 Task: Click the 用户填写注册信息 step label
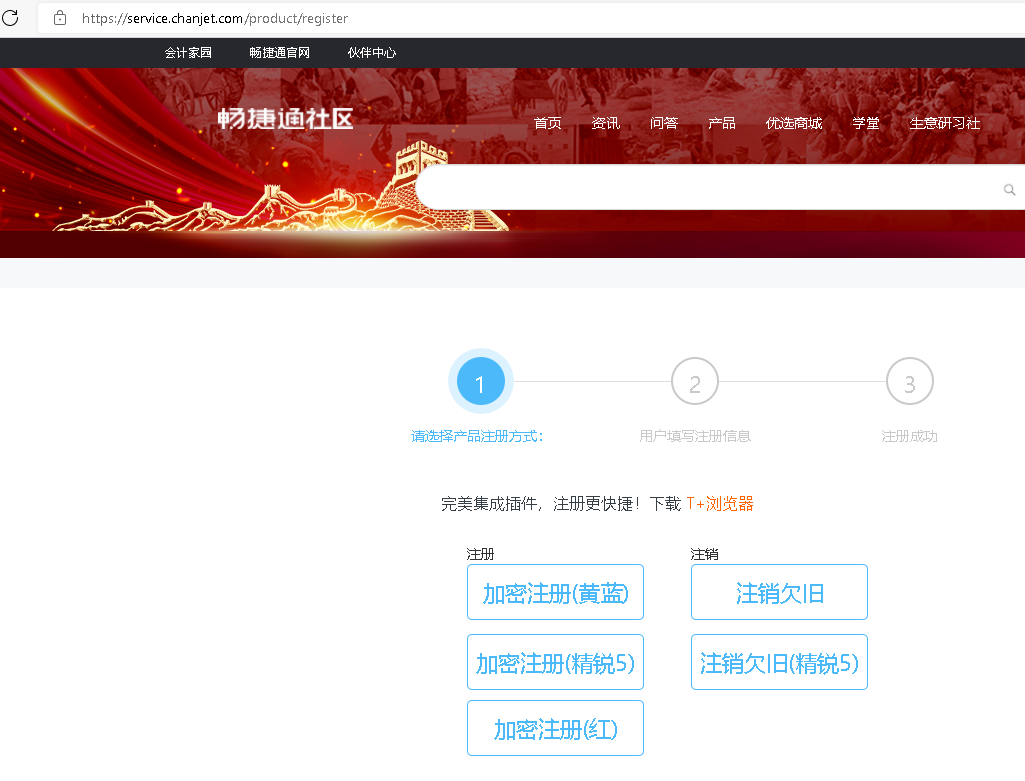coord(695,436)
